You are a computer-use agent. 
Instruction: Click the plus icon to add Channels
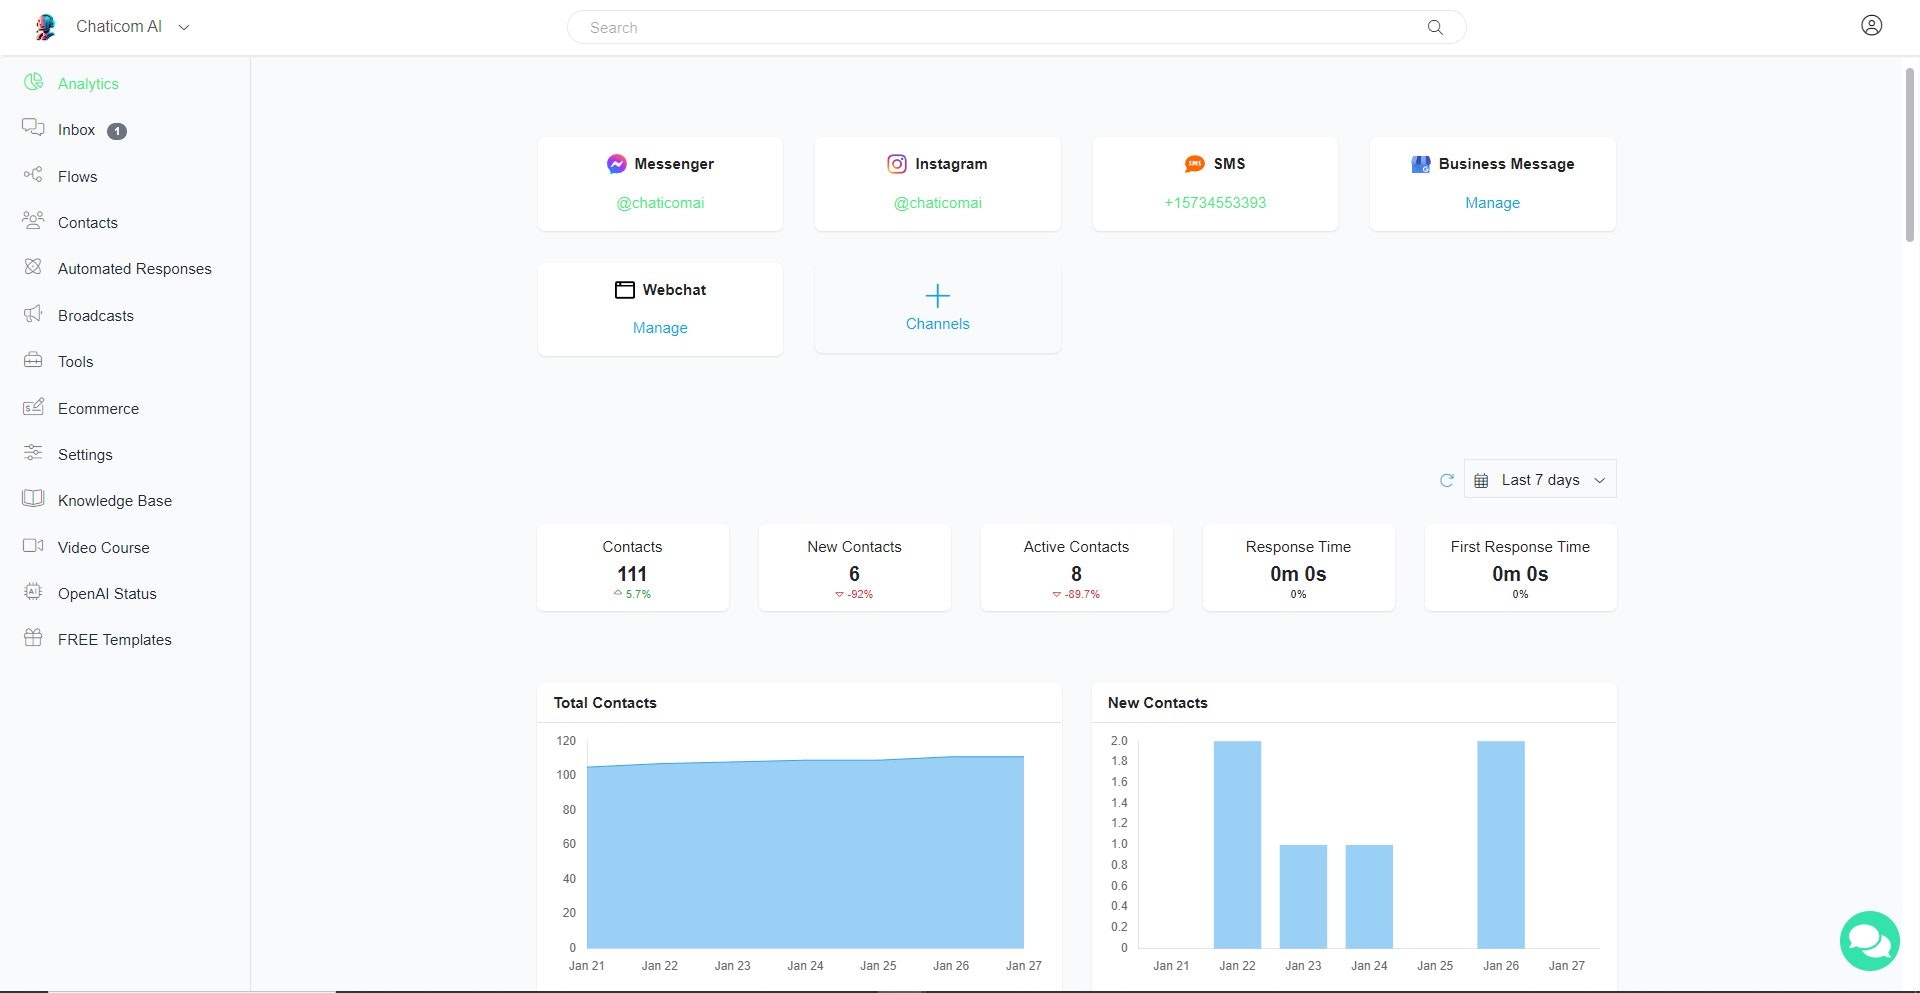[937, 295]
